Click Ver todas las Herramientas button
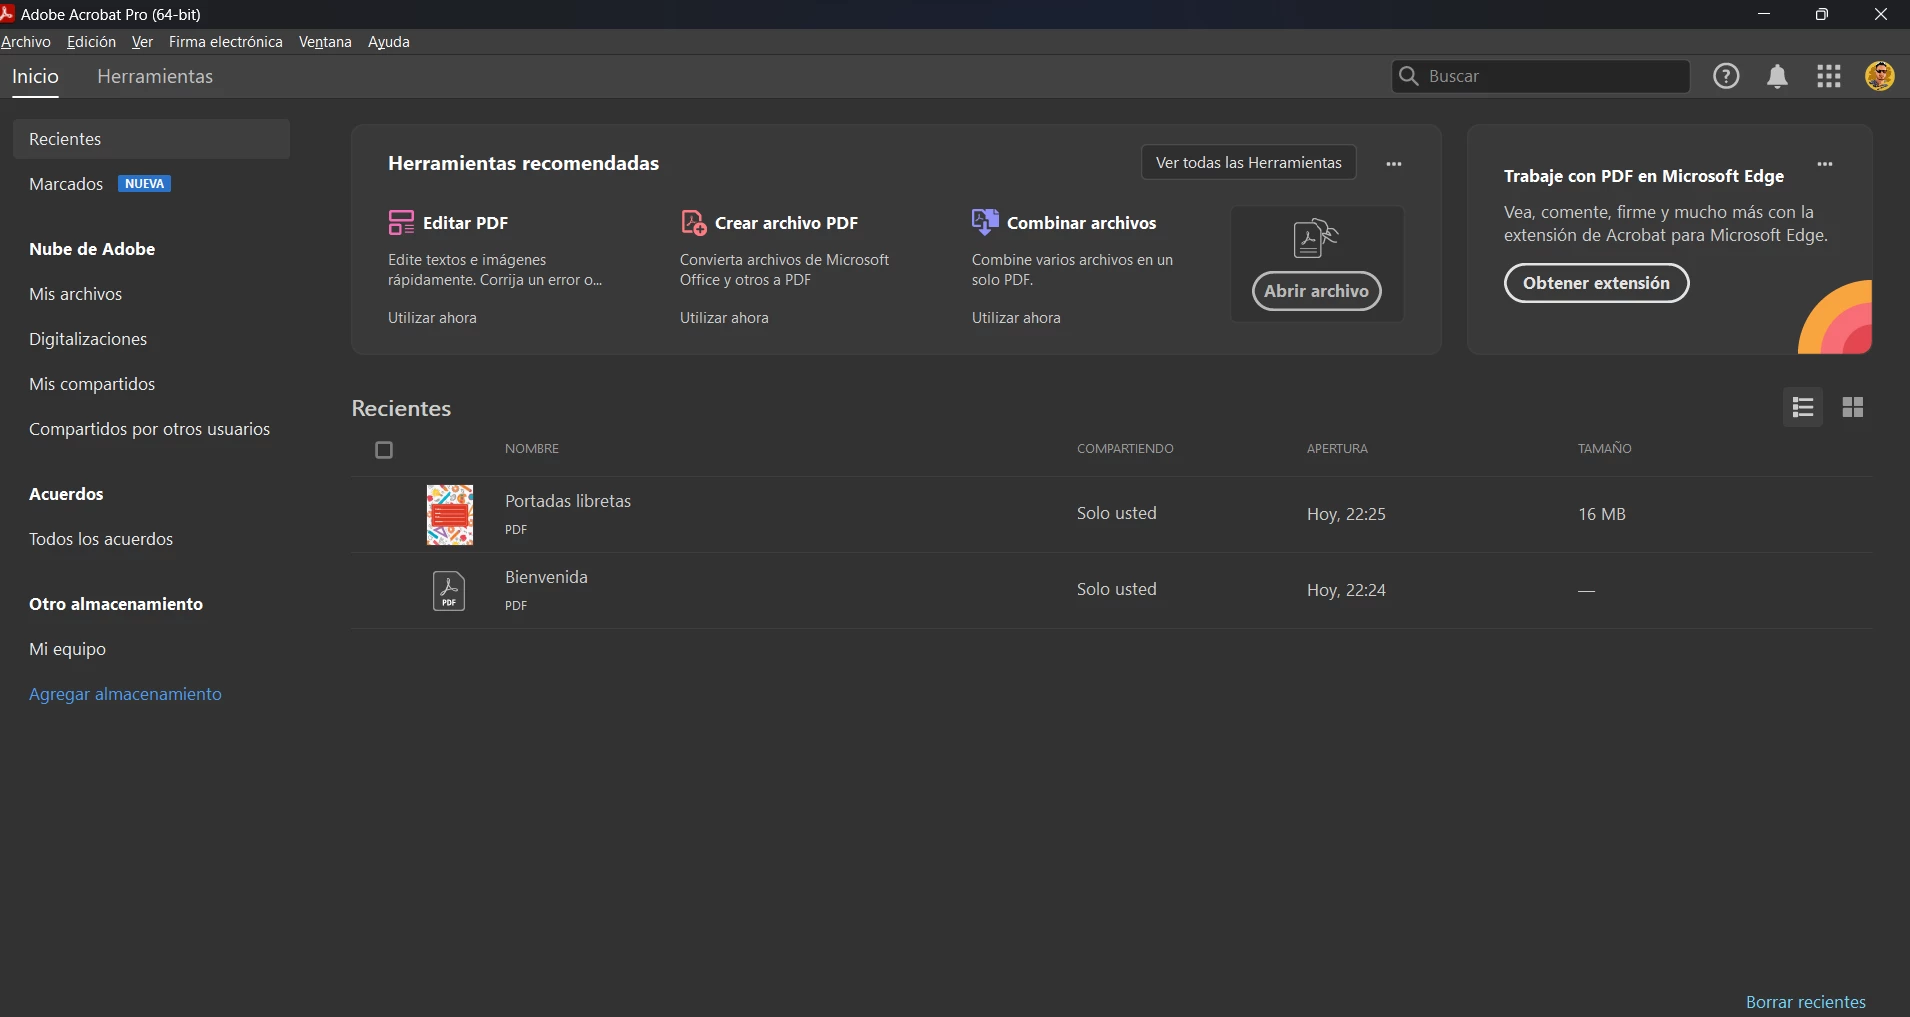This screenshot has height=1017, width=1910. (1249, 162)
